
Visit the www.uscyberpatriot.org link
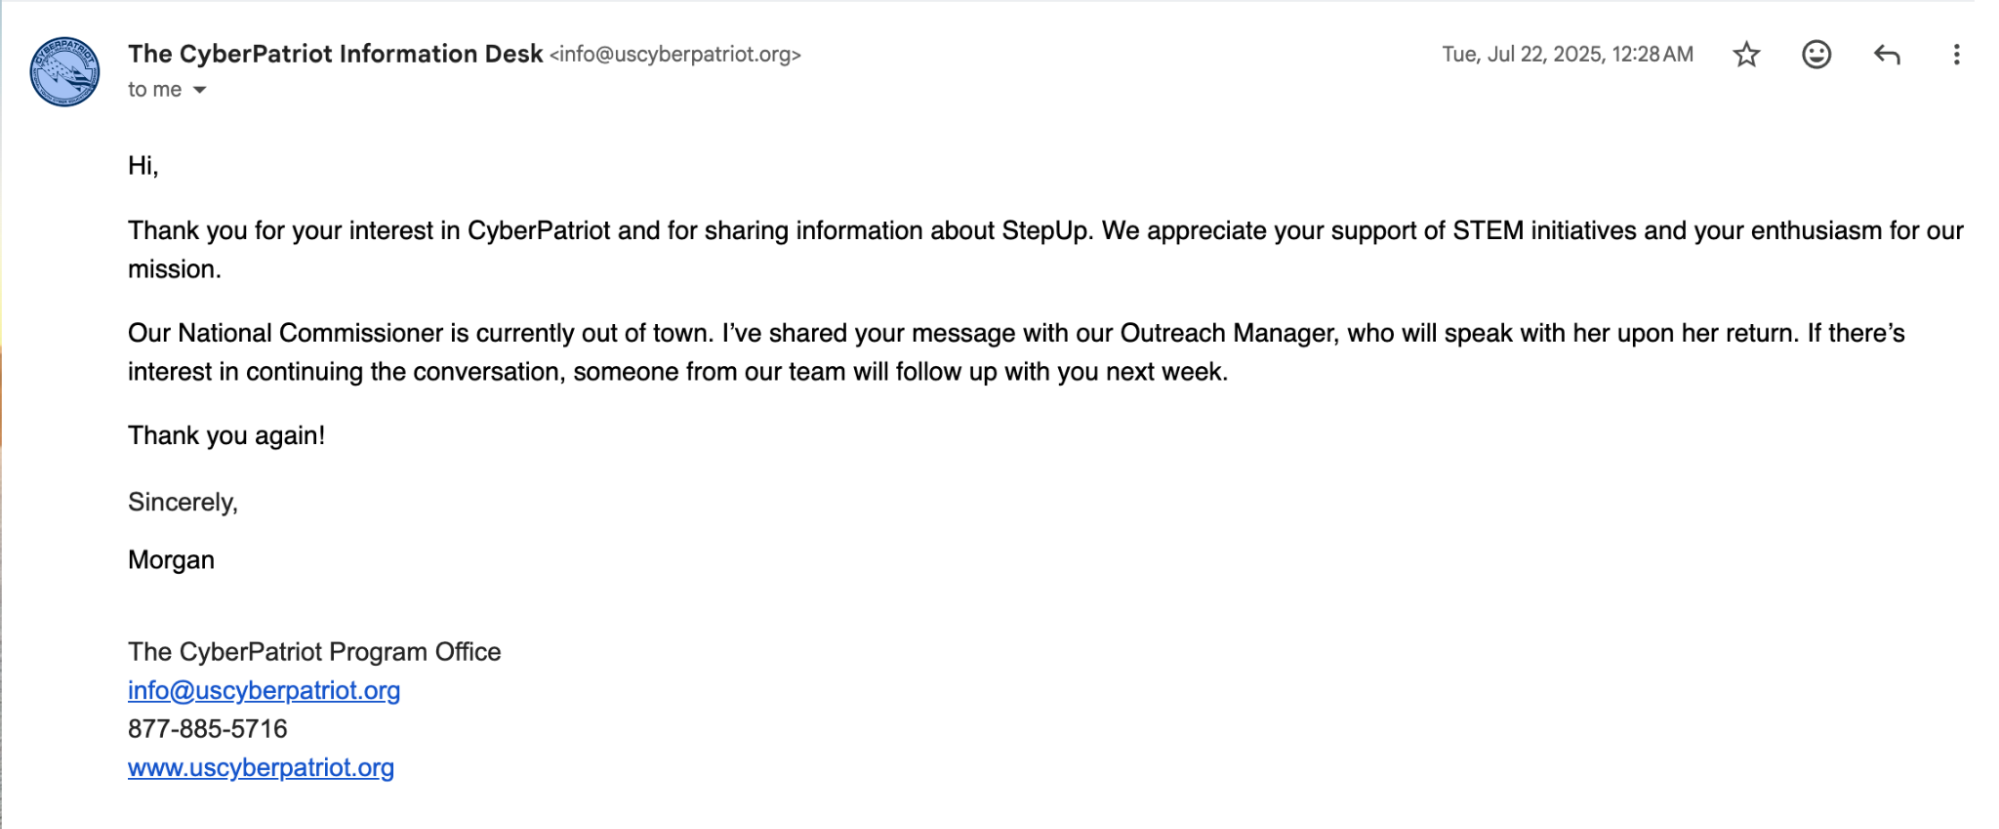(x=261, y=767)
